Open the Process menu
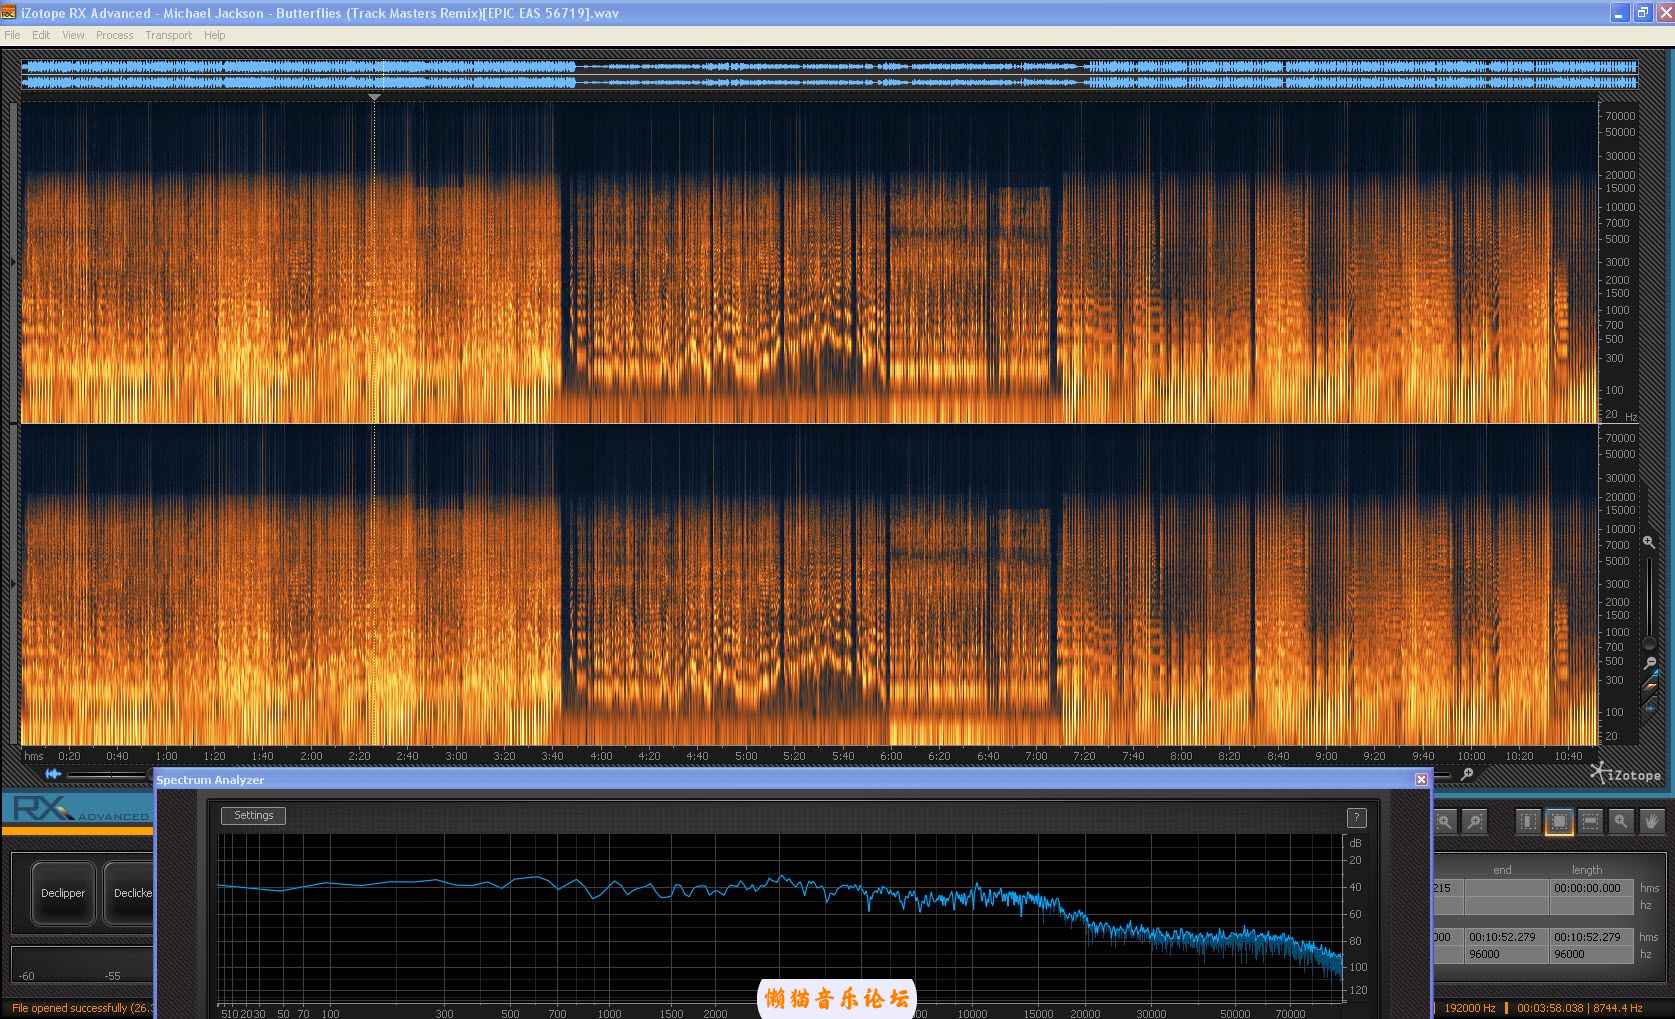Viewport: 1675px width, 1019px height. click(115, 35)
